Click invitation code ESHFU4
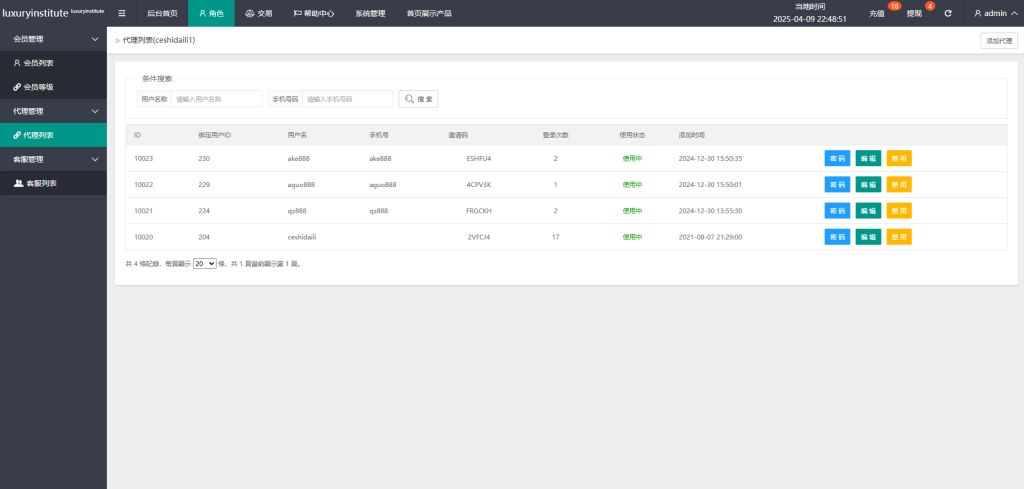1024x489 pixels. click(479, 159)
